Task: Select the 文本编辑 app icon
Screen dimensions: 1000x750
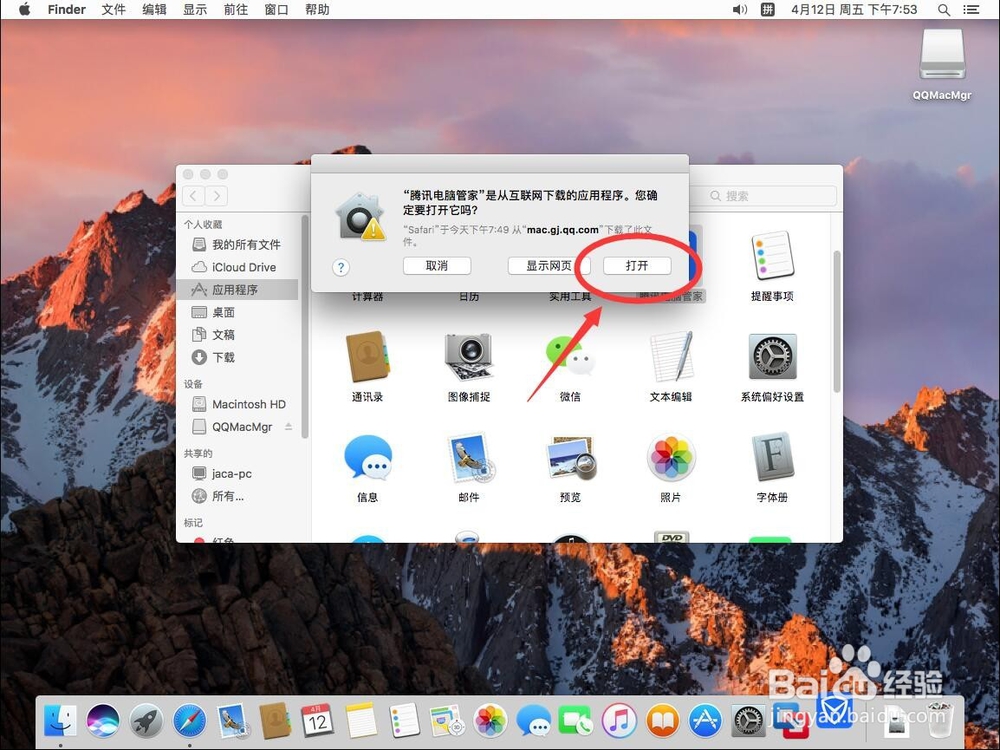Action: point(671,357)
